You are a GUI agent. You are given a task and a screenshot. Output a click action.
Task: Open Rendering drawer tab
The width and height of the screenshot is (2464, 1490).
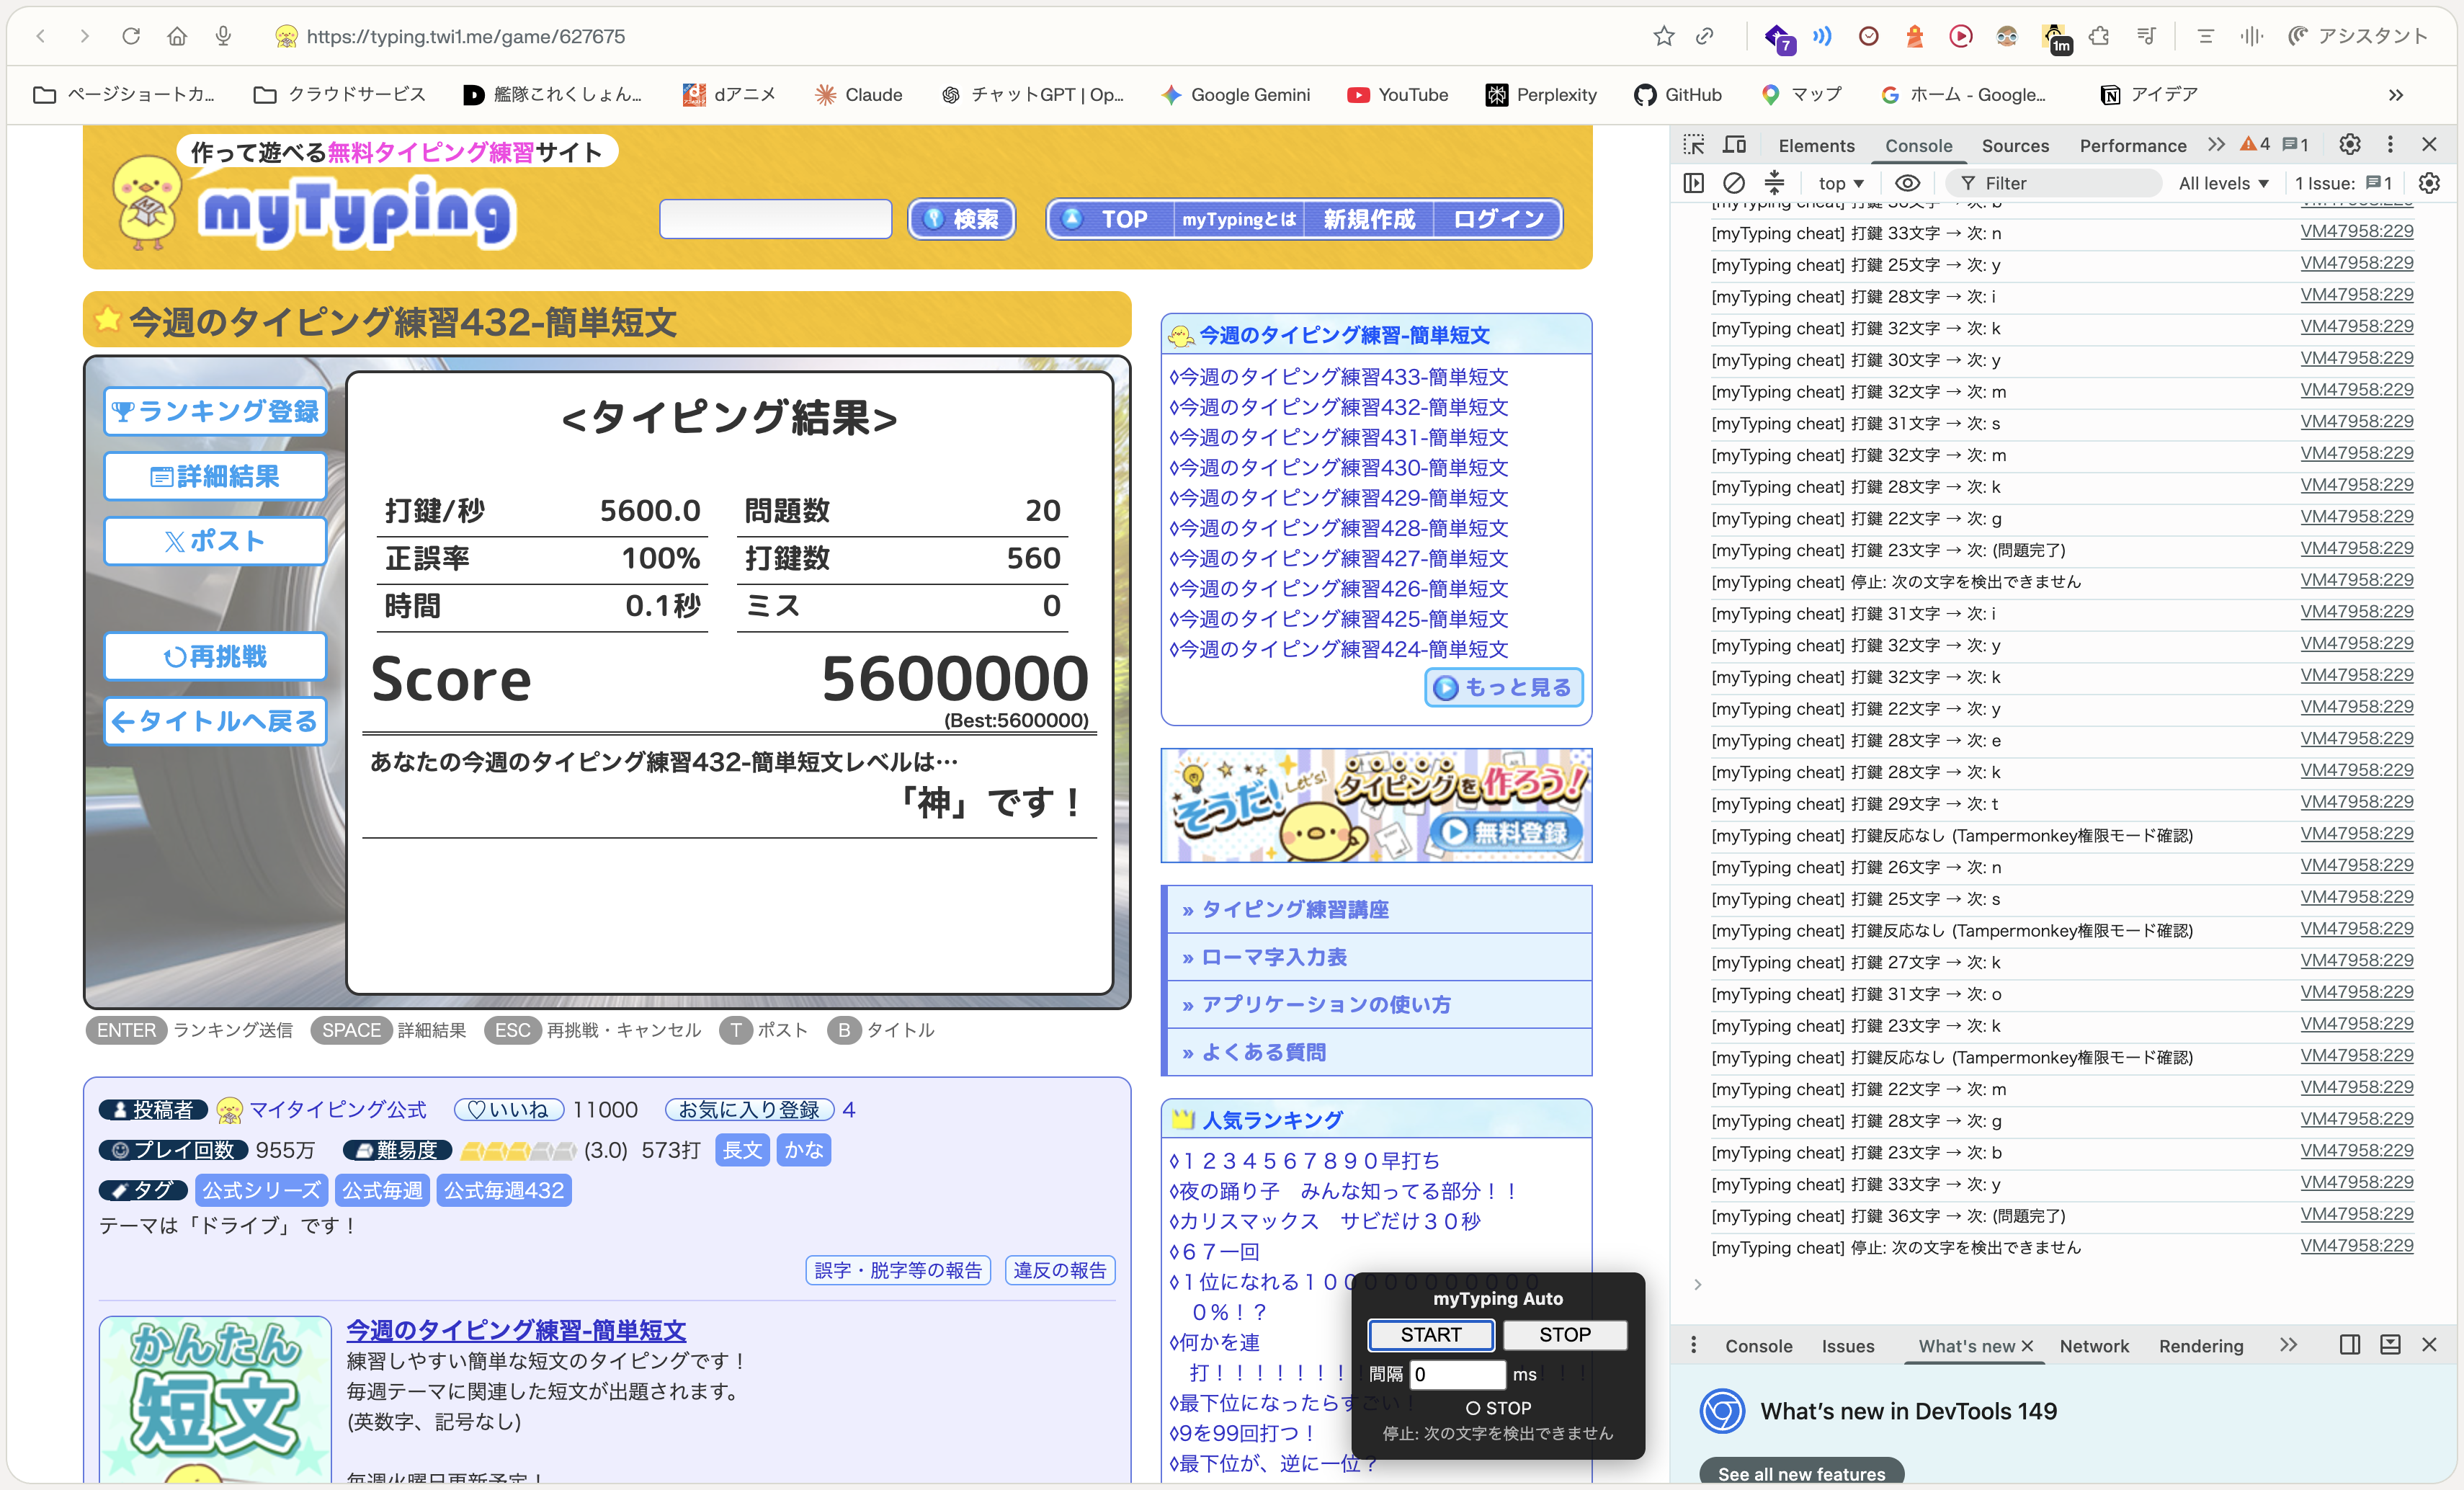coord(2201,1346)
